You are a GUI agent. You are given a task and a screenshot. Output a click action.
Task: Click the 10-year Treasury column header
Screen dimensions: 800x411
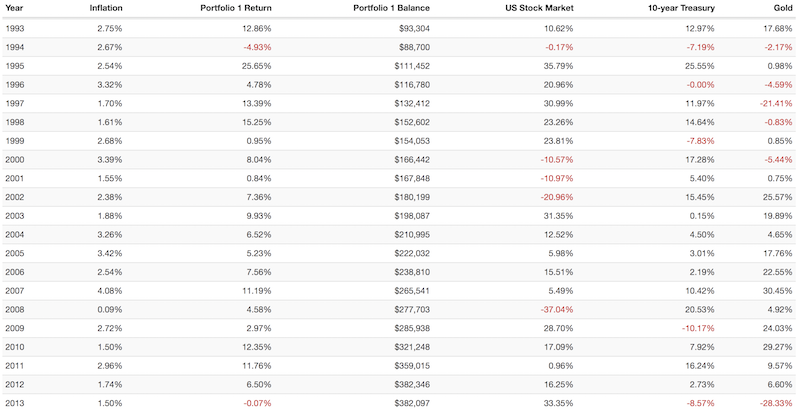click(679, 9)
